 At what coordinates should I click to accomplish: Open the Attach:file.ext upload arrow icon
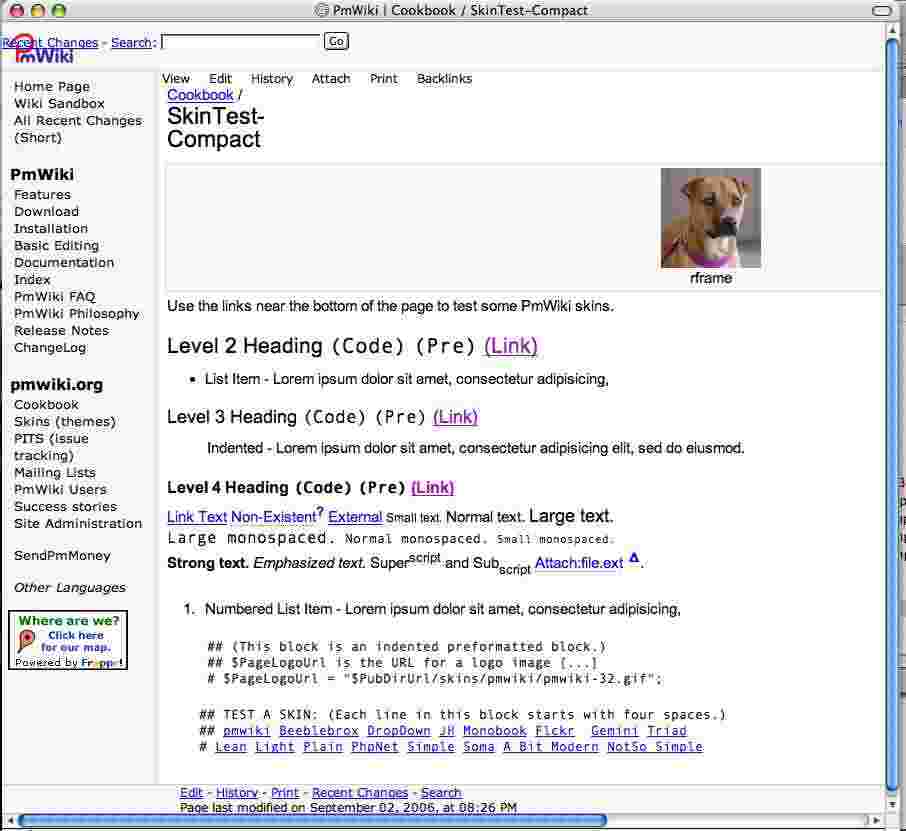[x=634, y=558]
